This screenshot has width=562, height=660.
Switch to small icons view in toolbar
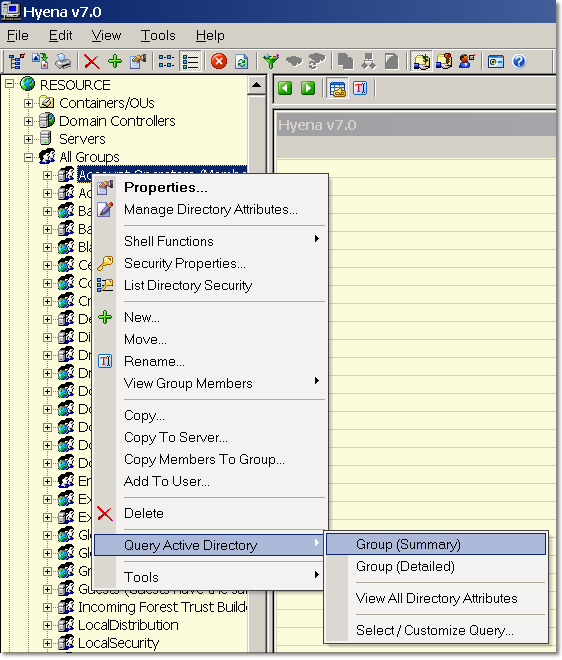[166, 61]
